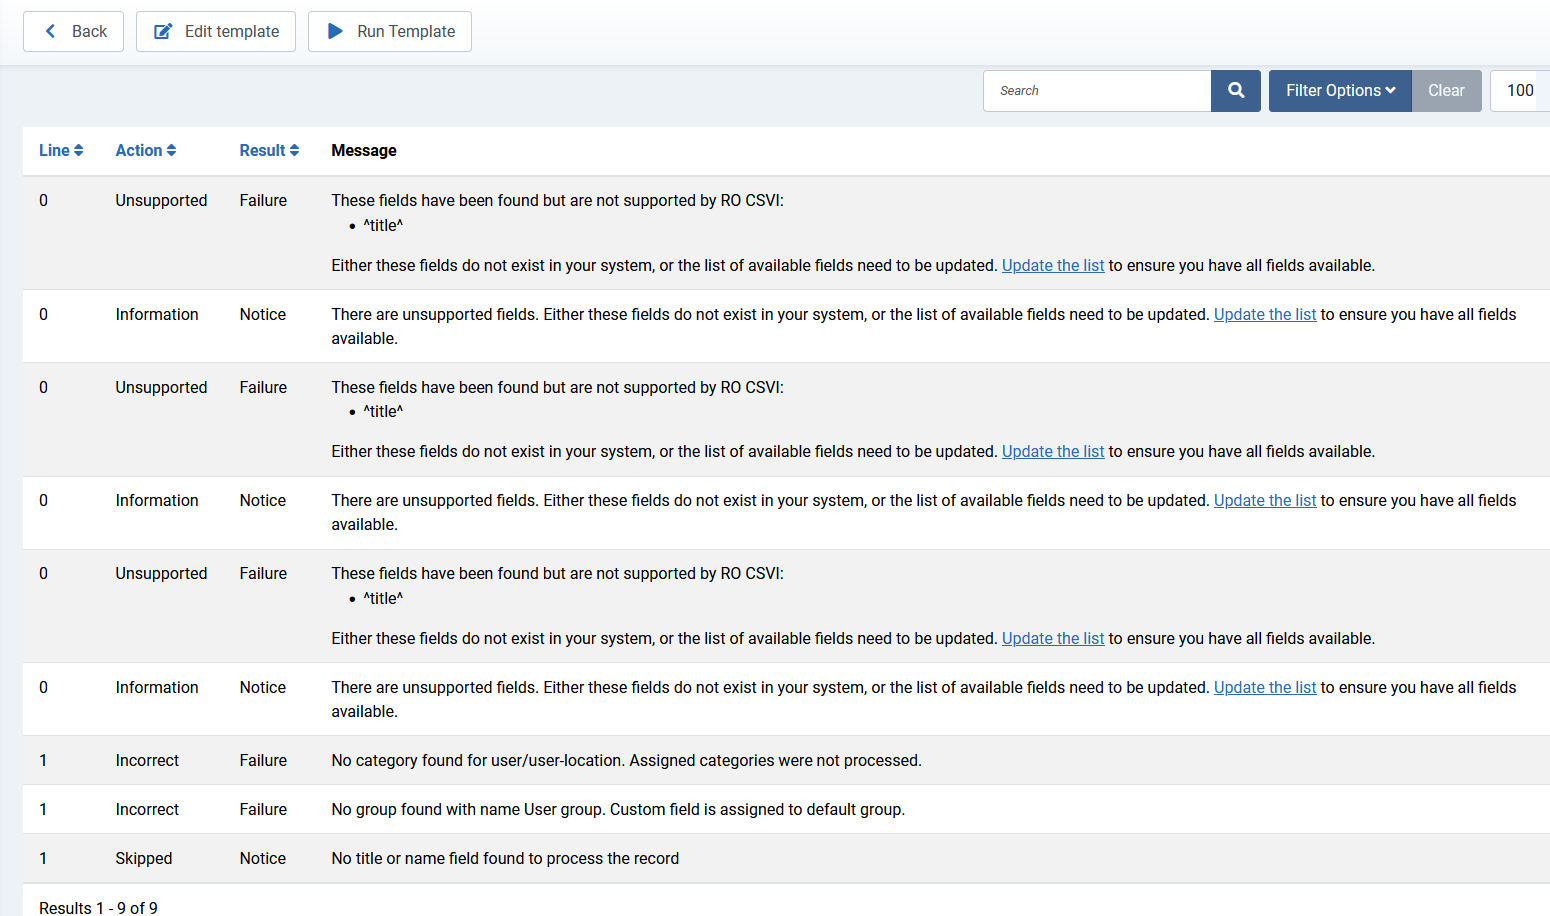Click 'Update the list' in sixth row
Image resolution: width=1550 pixels, height=916 pixels.
[x=1264, y=688]
